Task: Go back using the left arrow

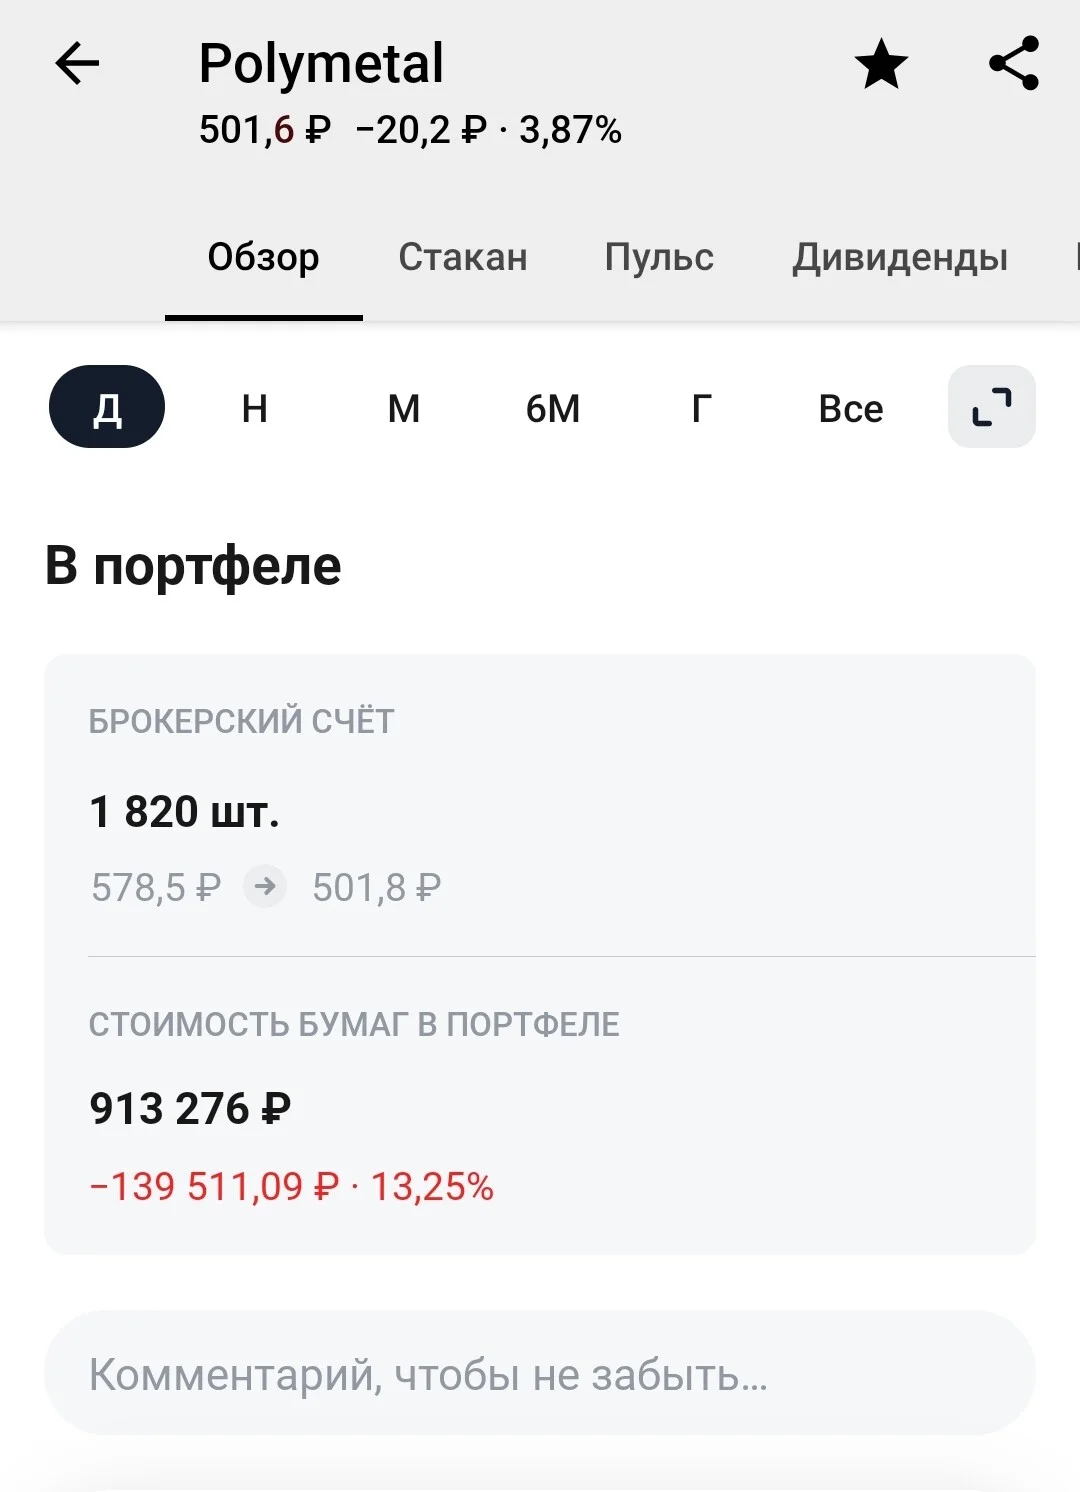Action: click(77, 64)
